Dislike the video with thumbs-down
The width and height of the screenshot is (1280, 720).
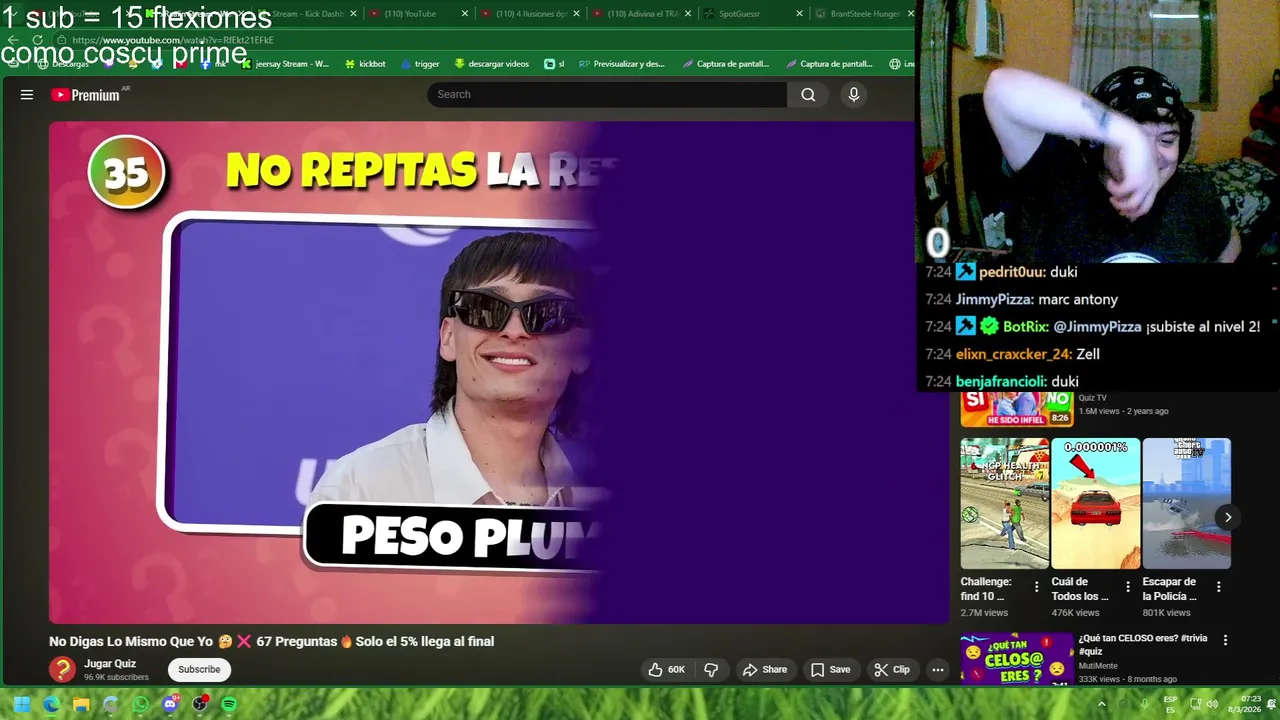click(x=711, y=670)
